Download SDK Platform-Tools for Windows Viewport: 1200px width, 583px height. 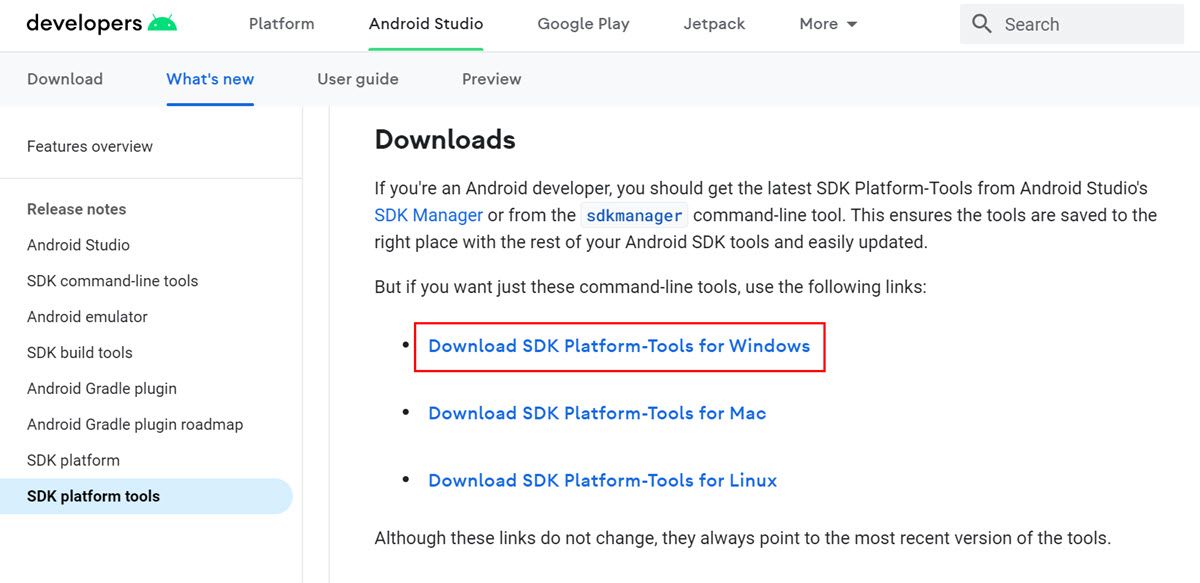[619, 346]
